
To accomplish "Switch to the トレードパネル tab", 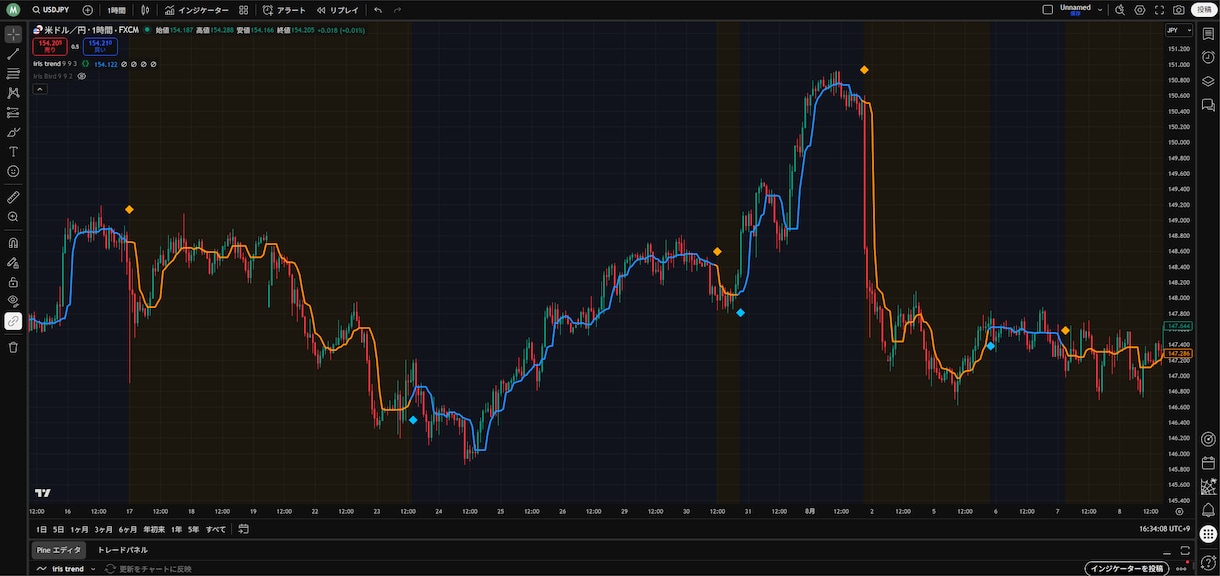I will 122,550.
